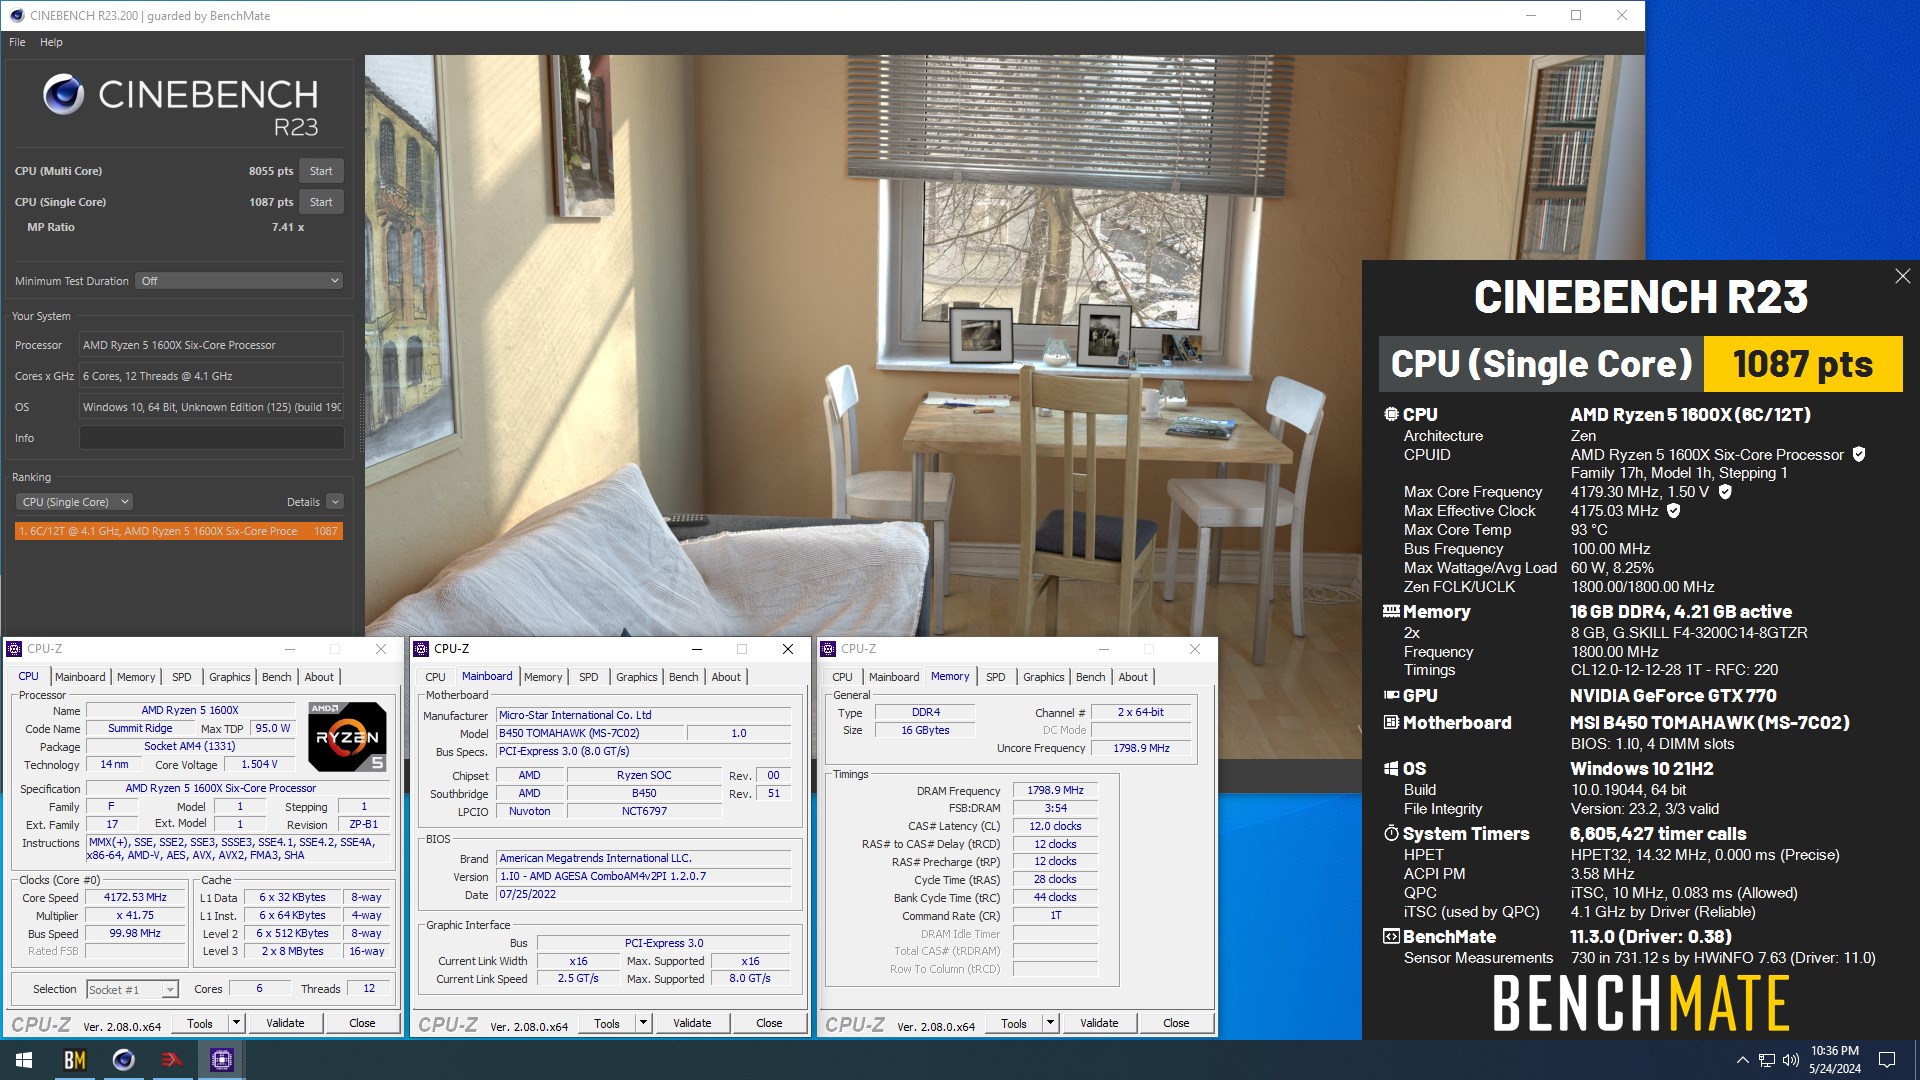Image resolution: width=1920 pixels, height=1080 pixels.
Task: Start the CPU Single Core test
Action: pyautogui.click(x=321, y=202)
